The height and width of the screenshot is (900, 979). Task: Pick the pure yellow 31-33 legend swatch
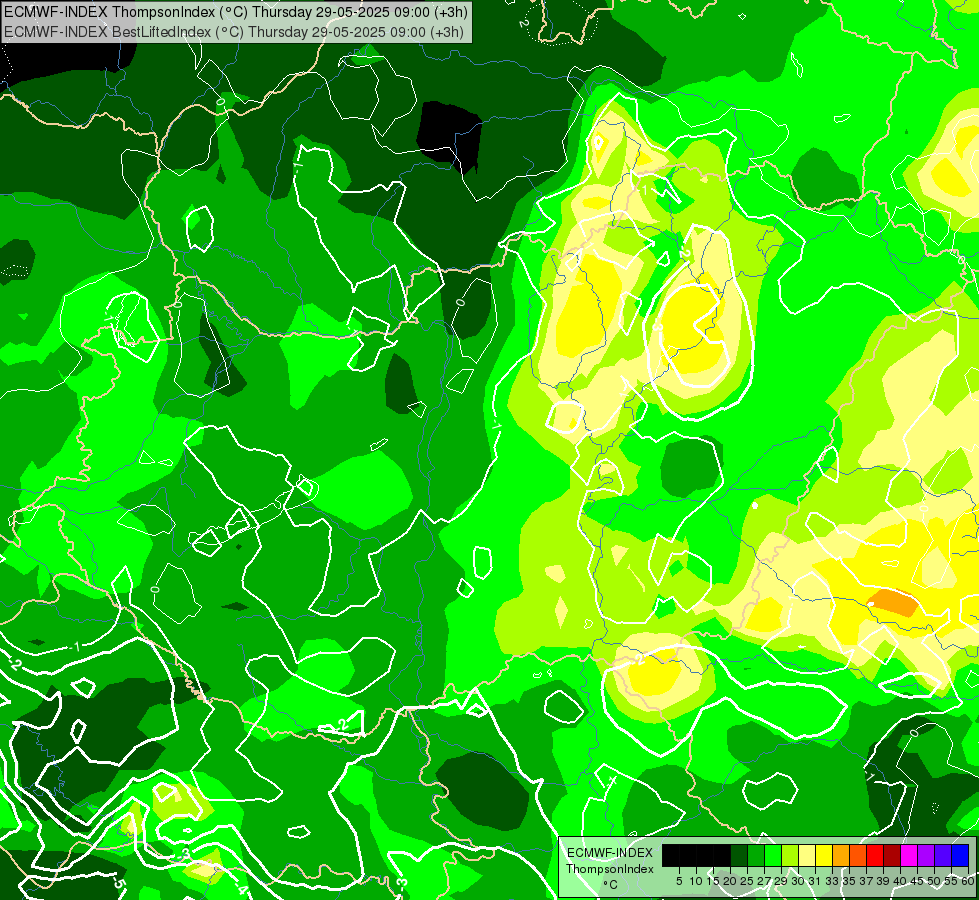pyautogui.click(x=824, y=855)
